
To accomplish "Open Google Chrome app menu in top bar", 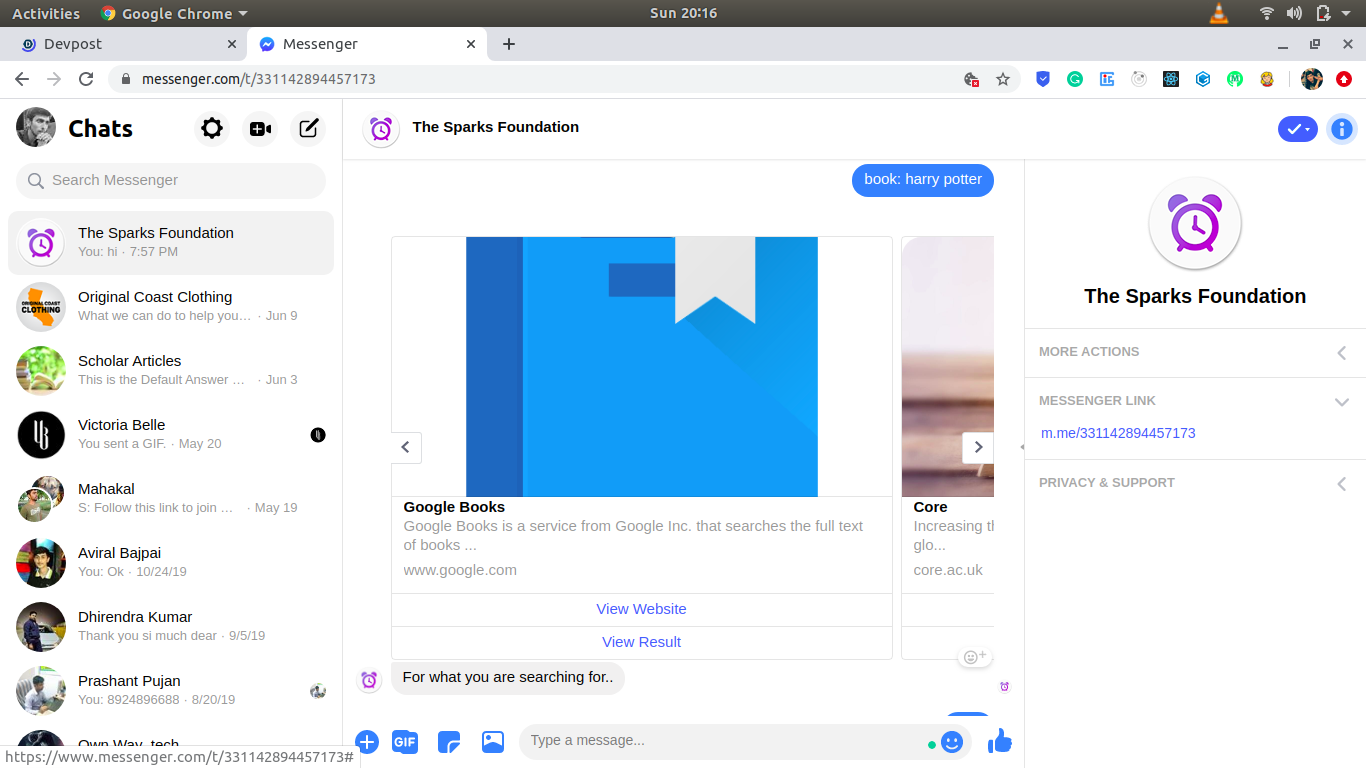I will [174, 13].
